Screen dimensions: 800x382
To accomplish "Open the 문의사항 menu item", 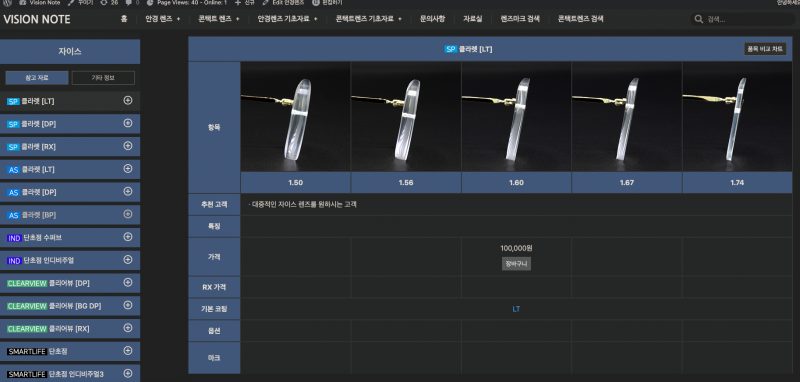I will tap(432, 19).
